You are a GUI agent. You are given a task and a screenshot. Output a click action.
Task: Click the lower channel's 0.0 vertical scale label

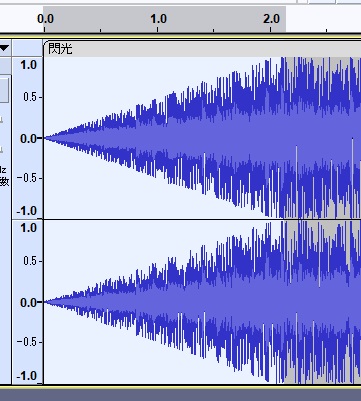click(28, 302)
